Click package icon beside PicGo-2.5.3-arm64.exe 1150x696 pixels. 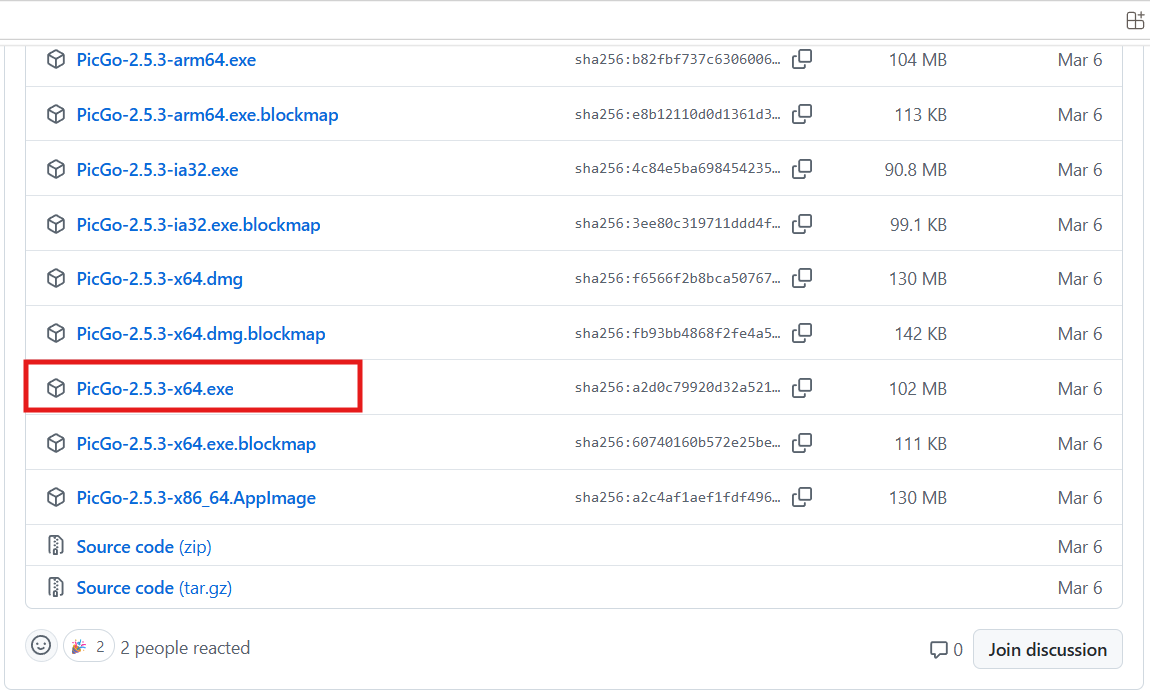[x=56, y=59]
